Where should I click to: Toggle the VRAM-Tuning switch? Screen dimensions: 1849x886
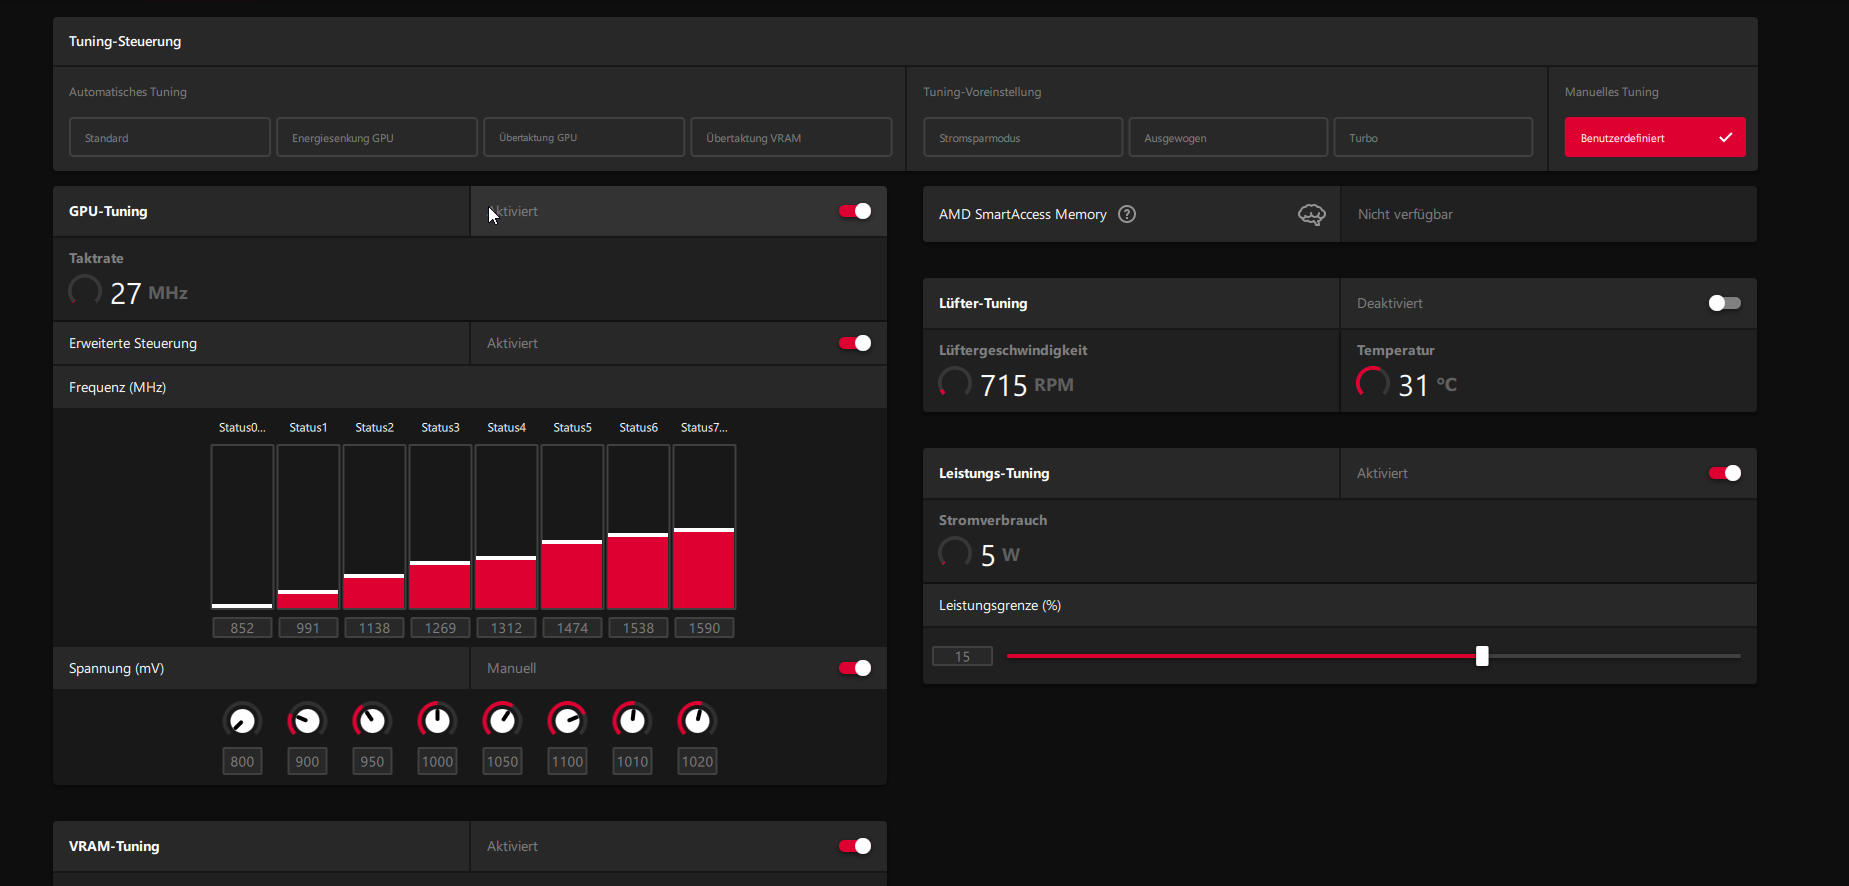pyautogui.click(x=855, y=846)
